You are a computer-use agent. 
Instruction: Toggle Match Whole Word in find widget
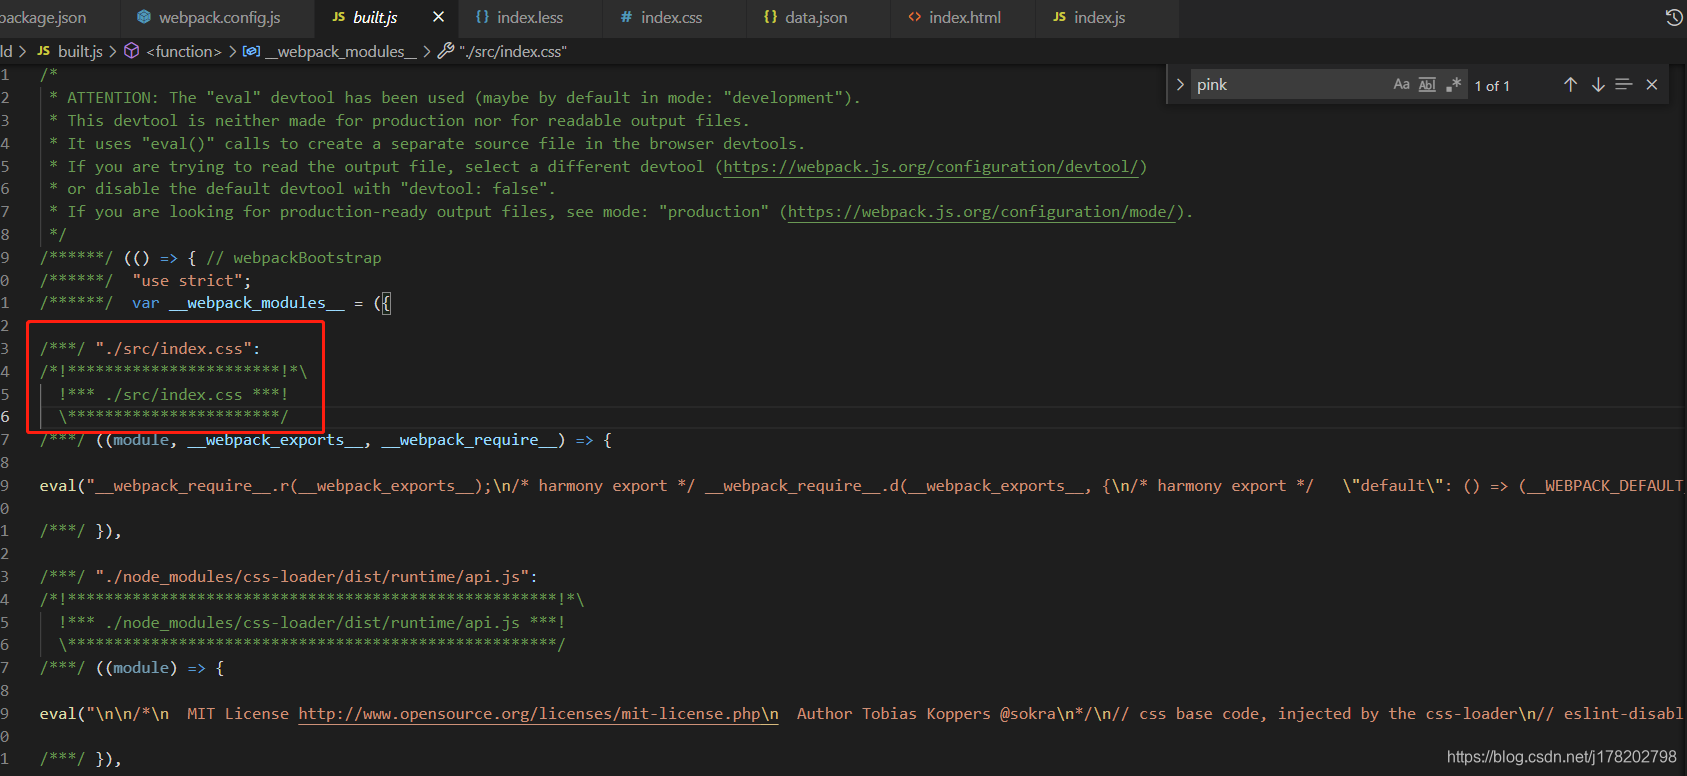point(1427,85)
